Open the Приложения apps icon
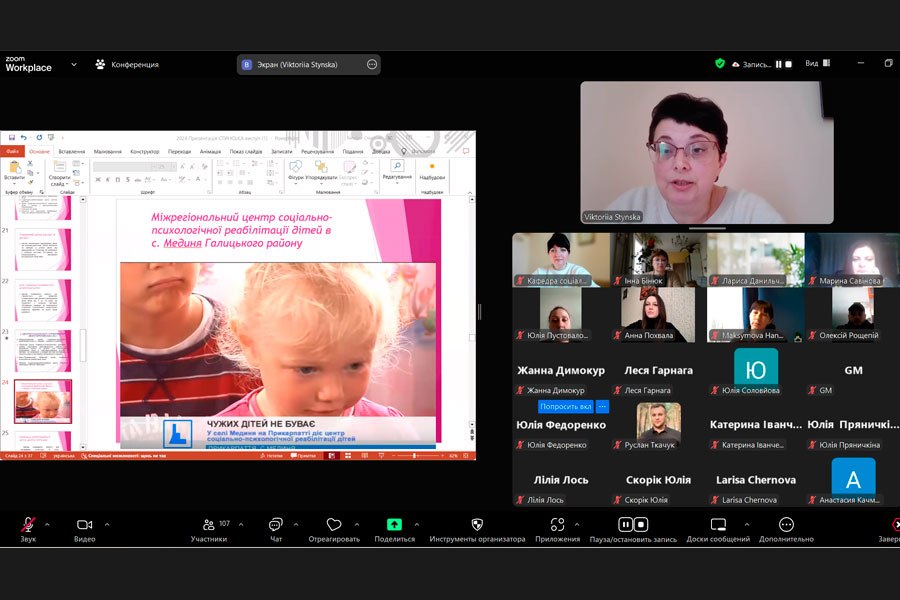900x600 pixels. coord(557,525)
